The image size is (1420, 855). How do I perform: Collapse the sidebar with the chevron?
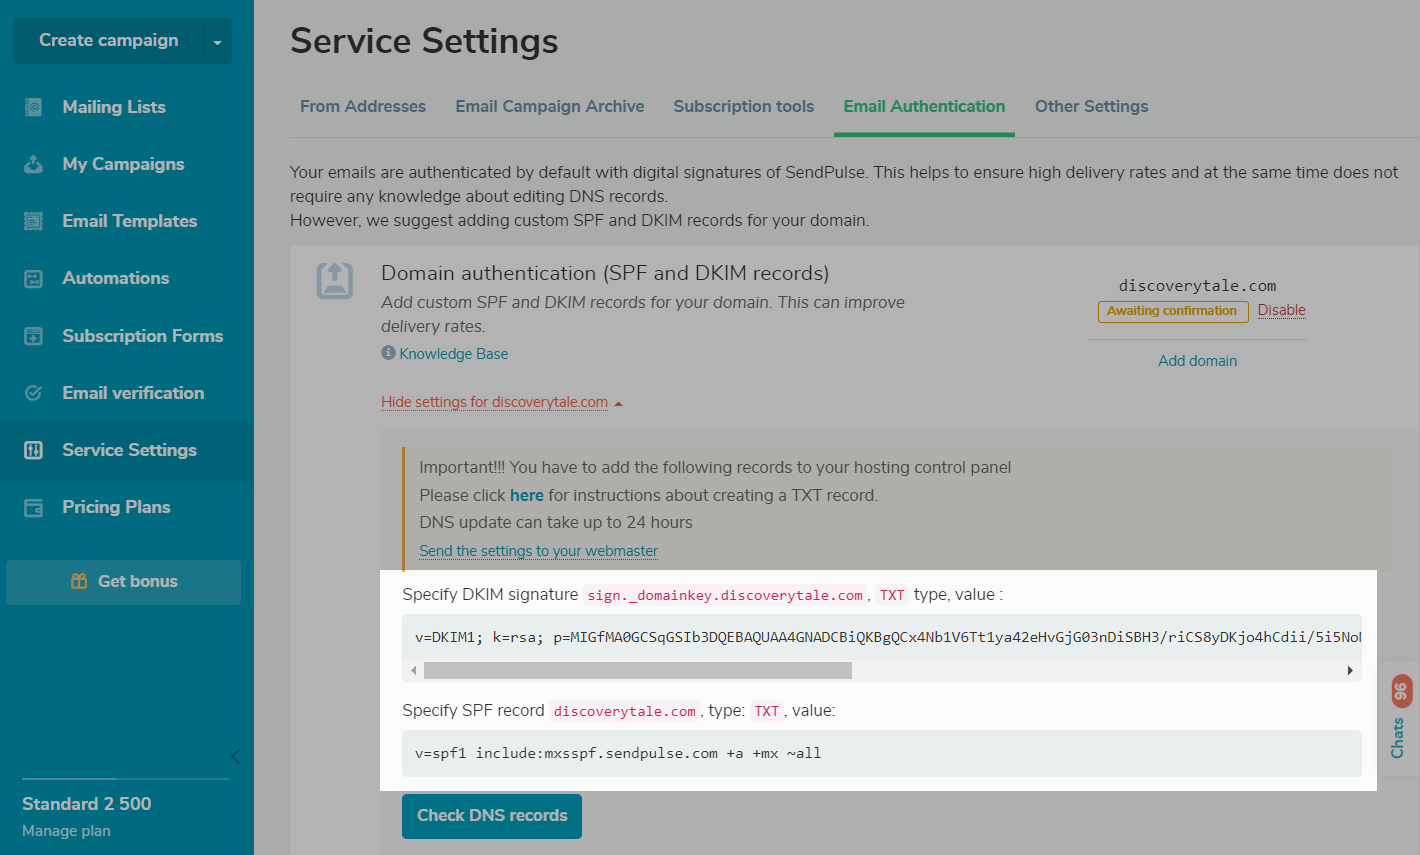point(235,756)
